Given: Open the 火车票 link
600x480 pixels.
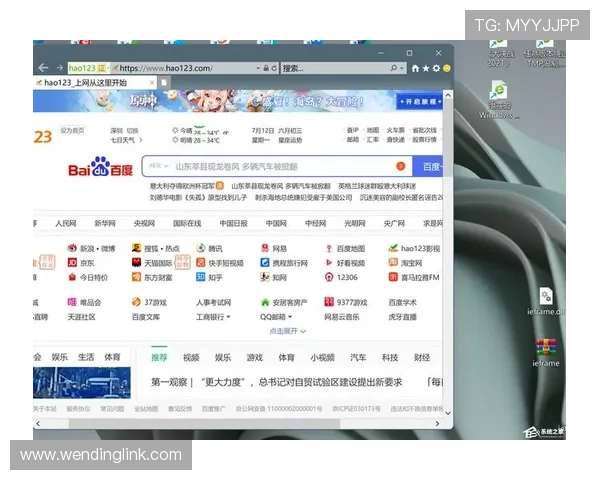Looking at the screenshot, I should tap(395, 130).
